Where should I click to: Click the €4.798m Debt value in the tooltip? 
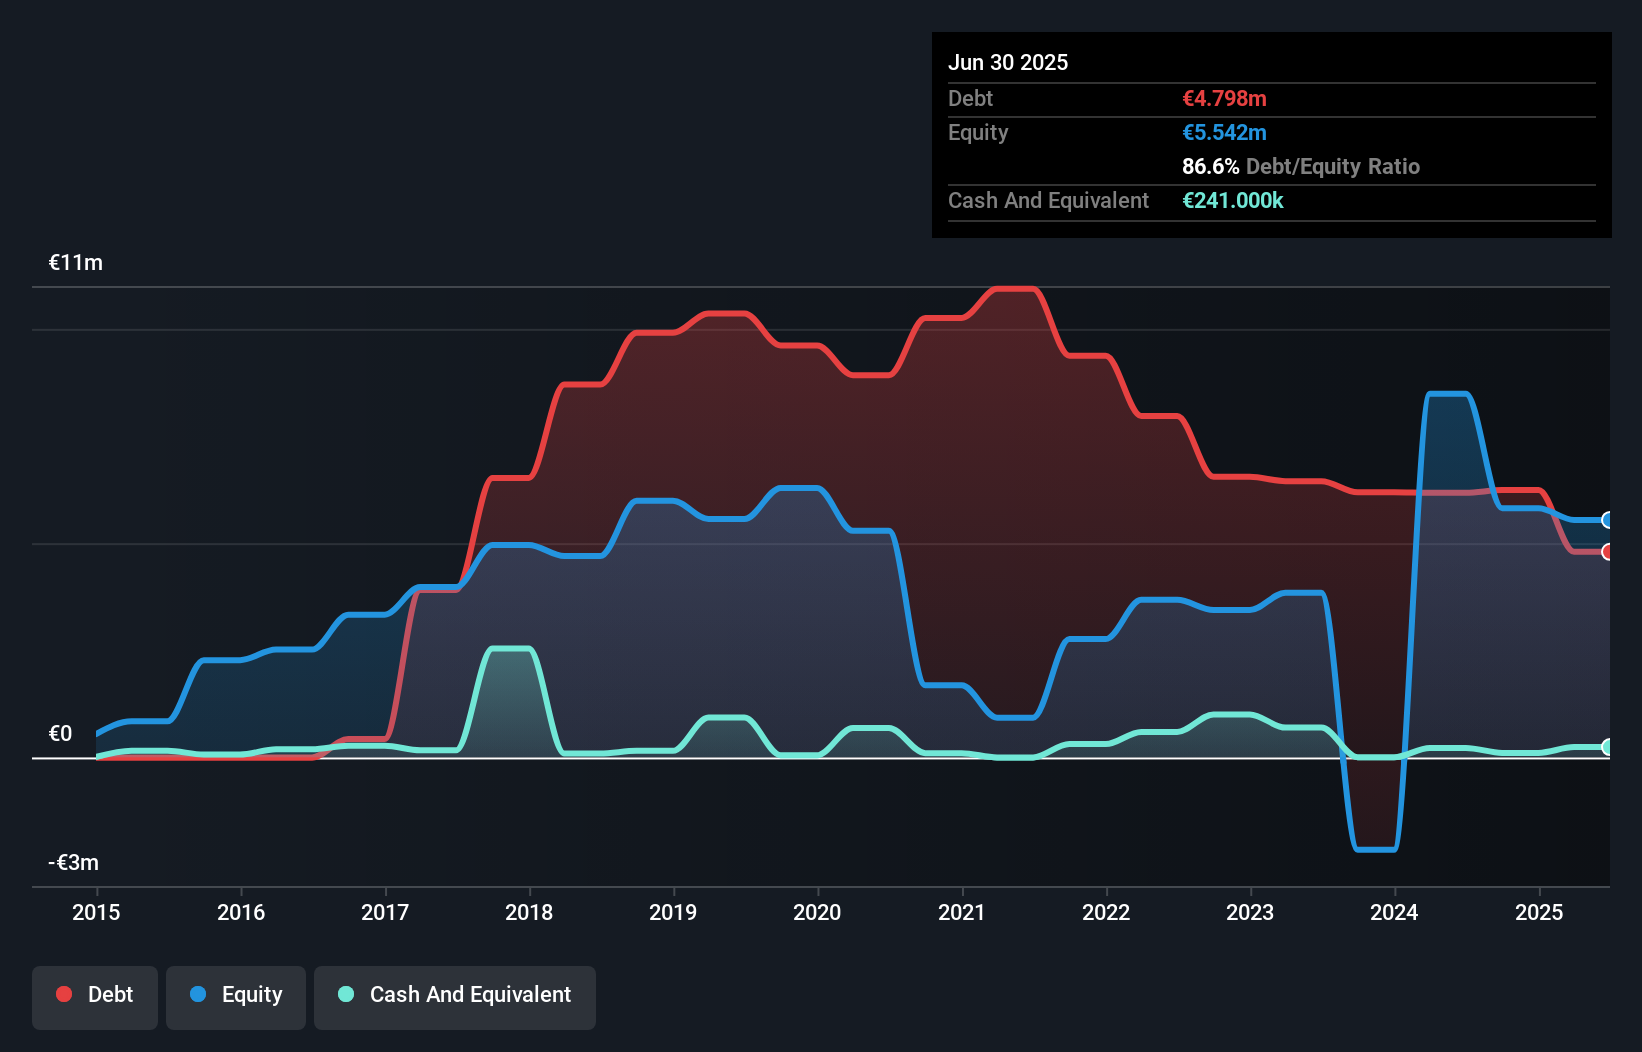coord(1224,98)
